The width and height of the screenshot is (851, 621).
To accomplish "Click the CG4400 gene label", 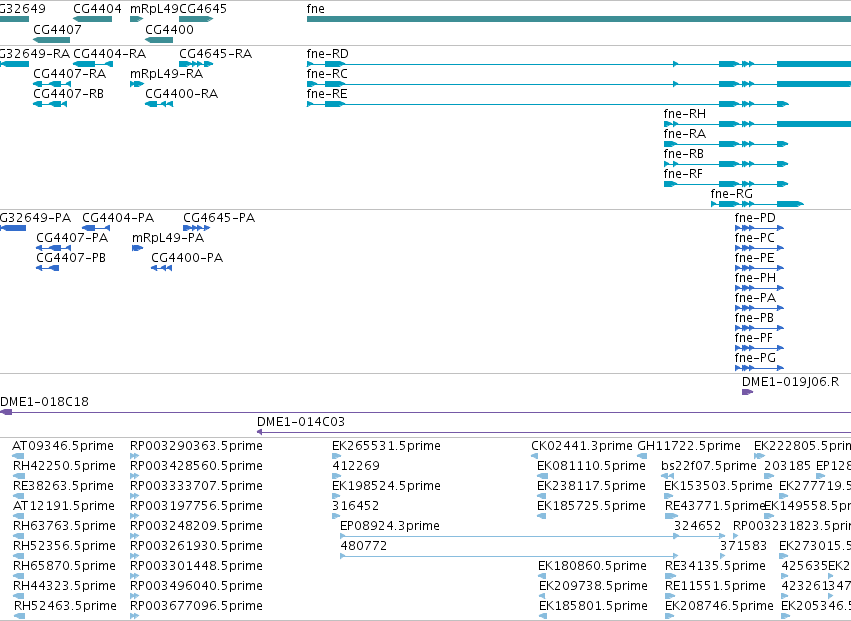I will (x=169, y=29).
